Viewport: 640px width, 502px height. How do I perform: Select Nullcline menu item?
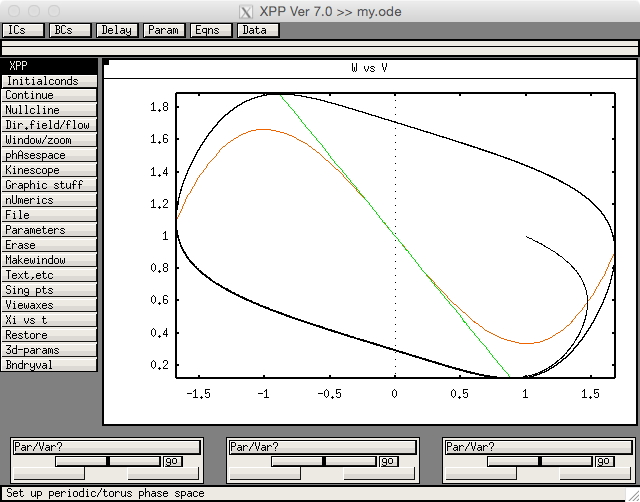point(49,110)
